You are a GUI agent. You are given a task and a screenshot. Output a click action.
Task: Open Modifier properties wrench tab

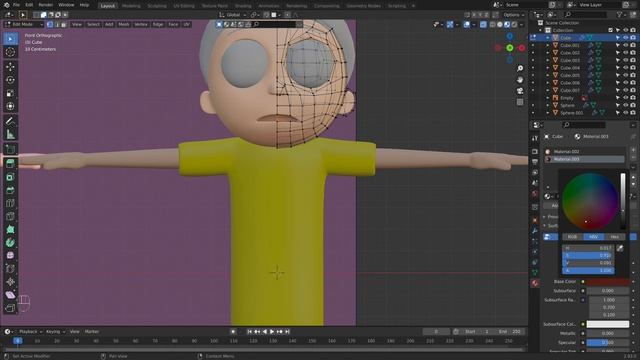tap(535, 231)
